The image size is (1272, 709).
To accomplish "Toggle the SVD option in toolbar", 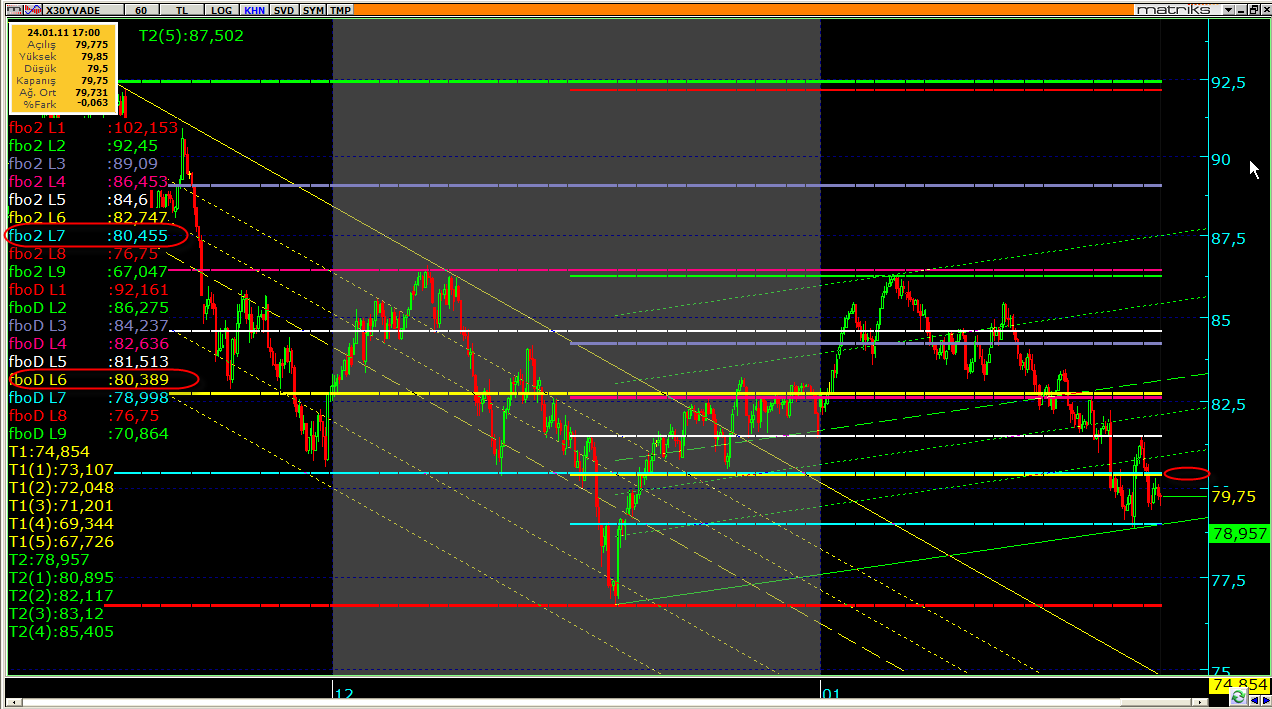I will pyautogui.click(x=284, y=9).
